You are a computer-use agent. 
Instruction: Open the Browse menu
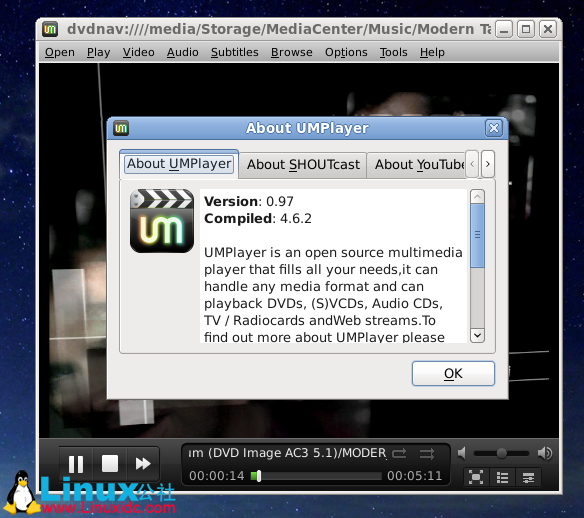tap(292, 52)
